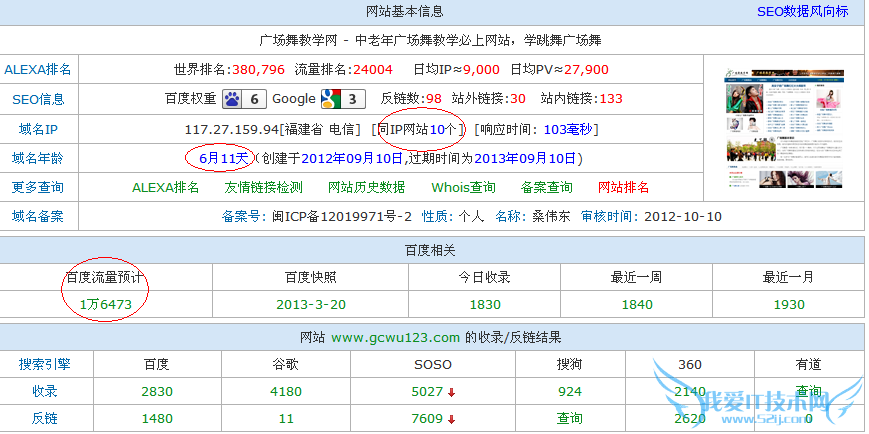Click the 谷歌 column header
This screenshot has height=434, width=869.
point(286,364)
